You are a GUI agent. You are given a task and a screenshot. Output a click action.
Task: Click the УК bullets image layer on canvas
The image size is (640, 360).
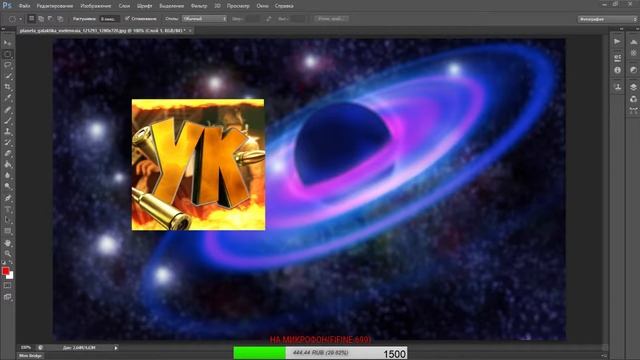(x=198, y=164)
